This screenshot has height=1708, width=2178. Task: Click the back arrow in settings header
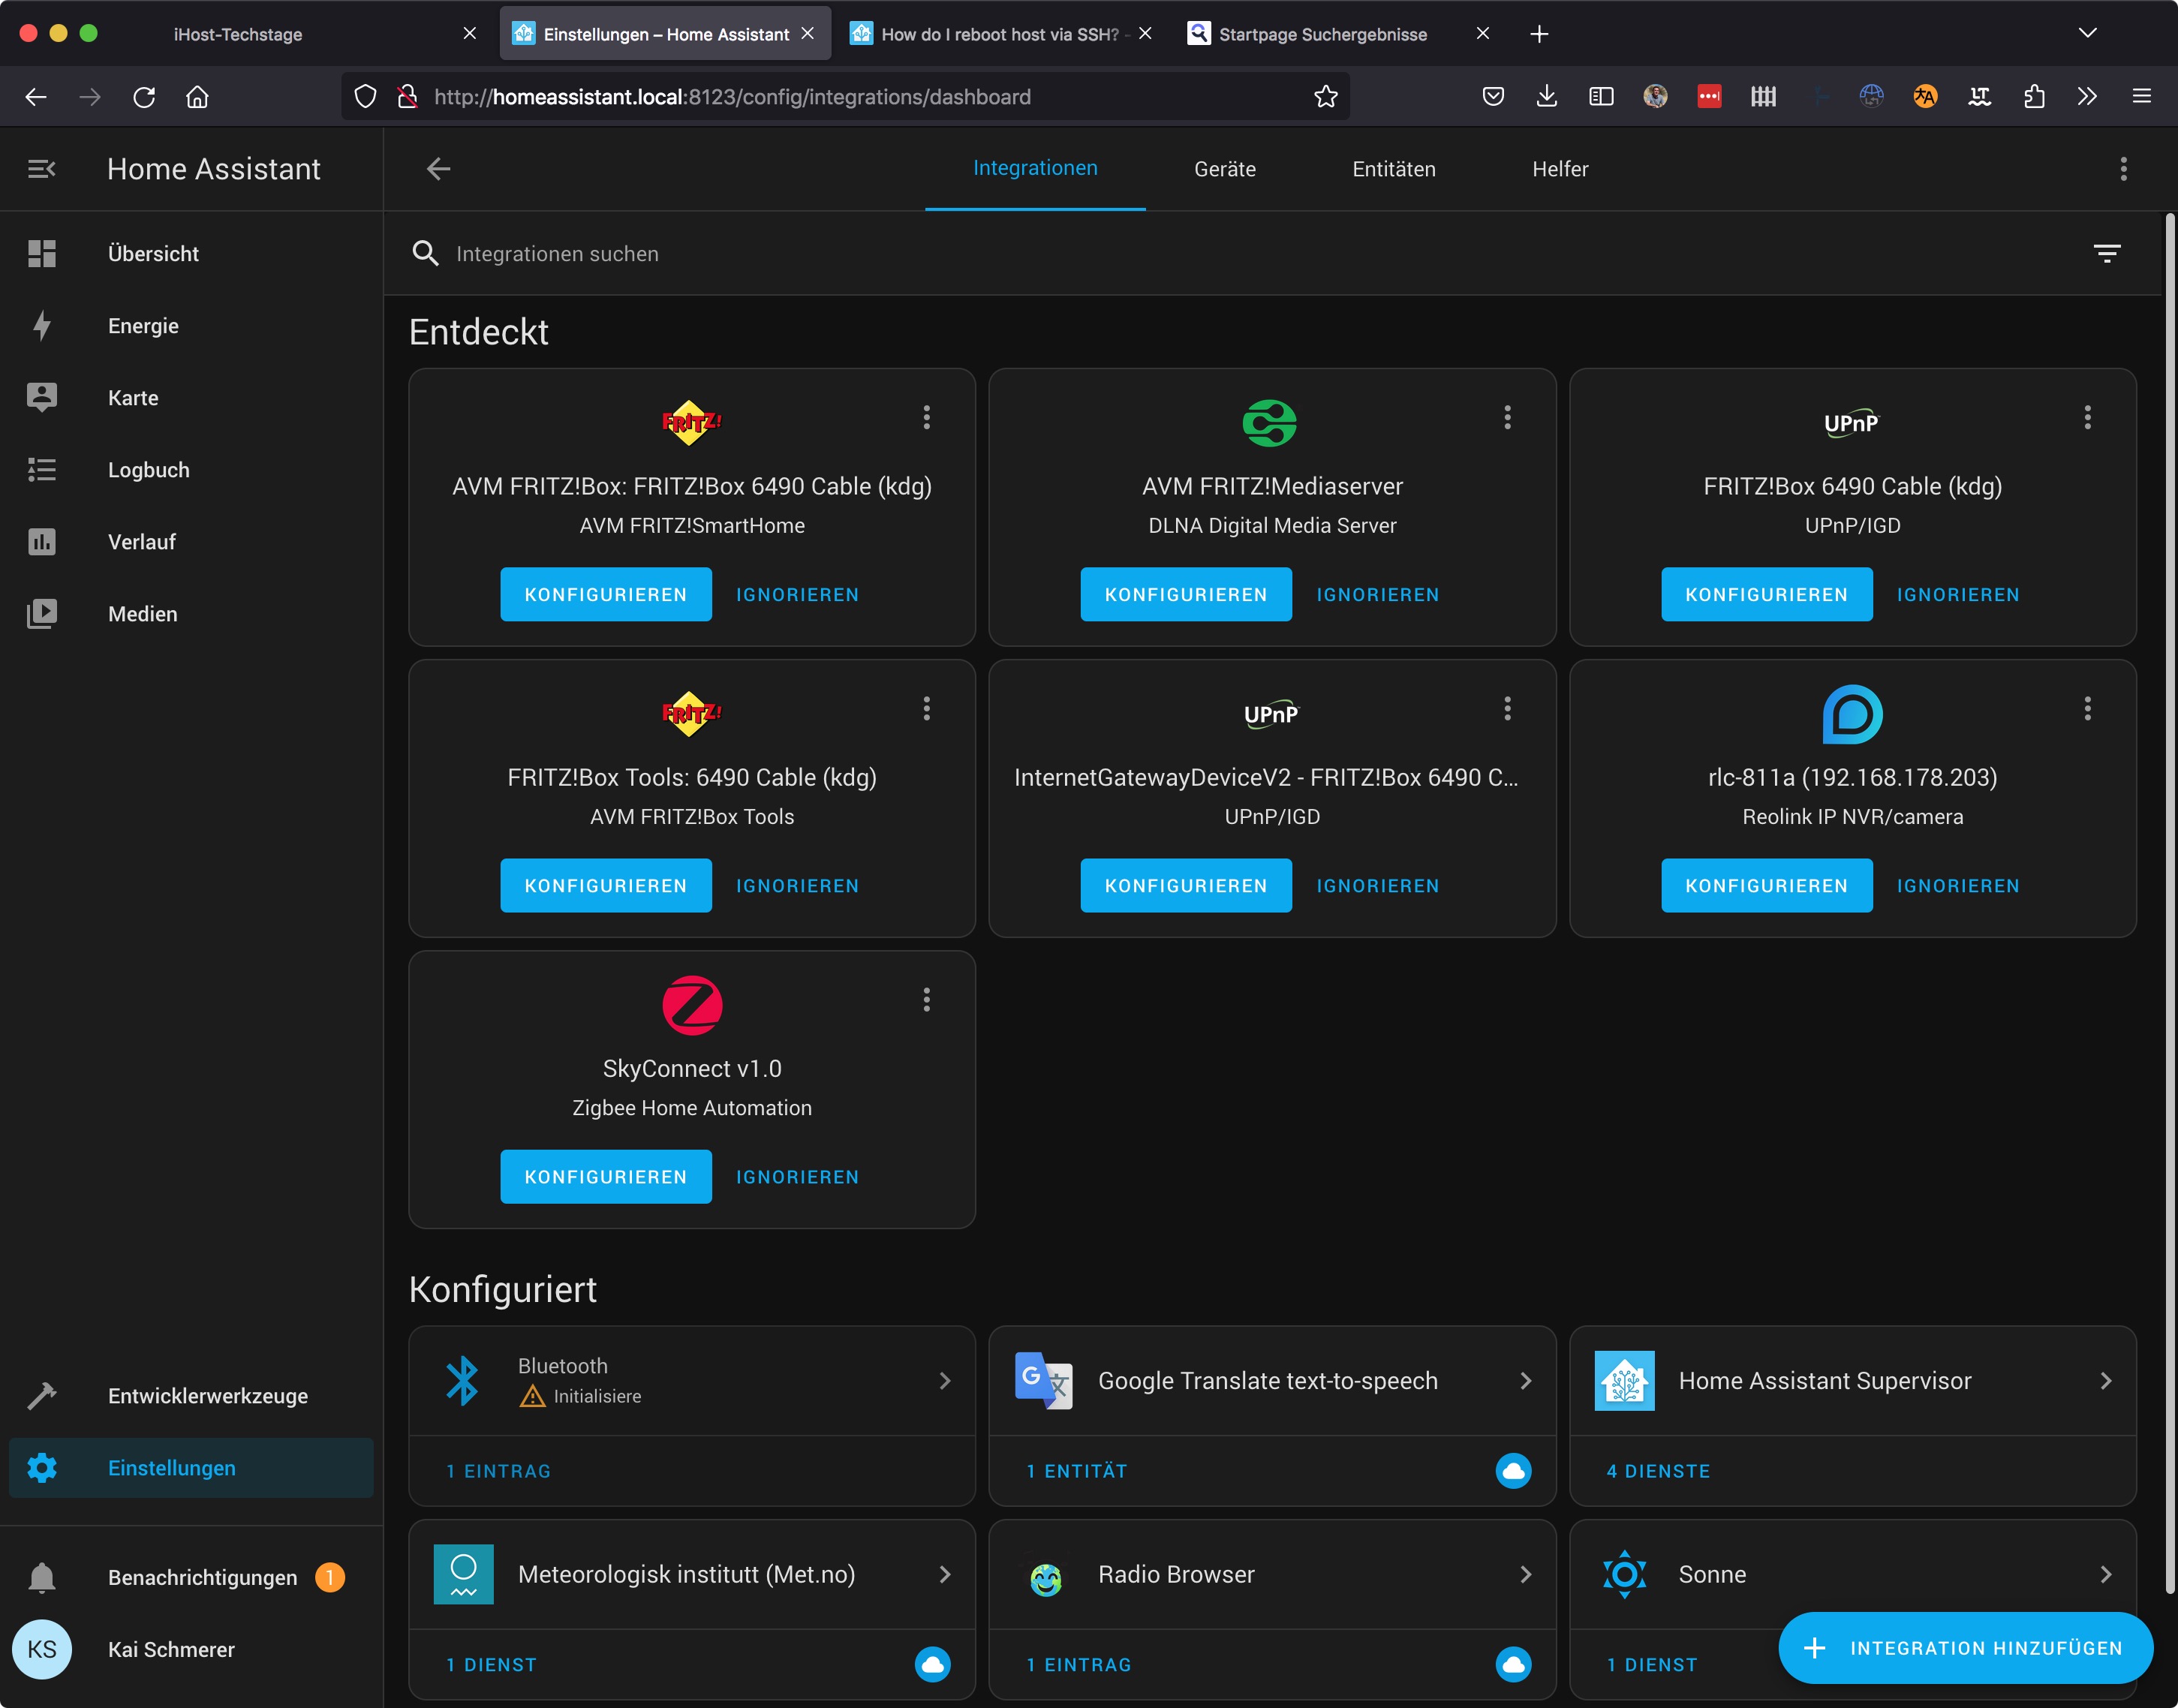pyautogui.click(x=438, y=169)
